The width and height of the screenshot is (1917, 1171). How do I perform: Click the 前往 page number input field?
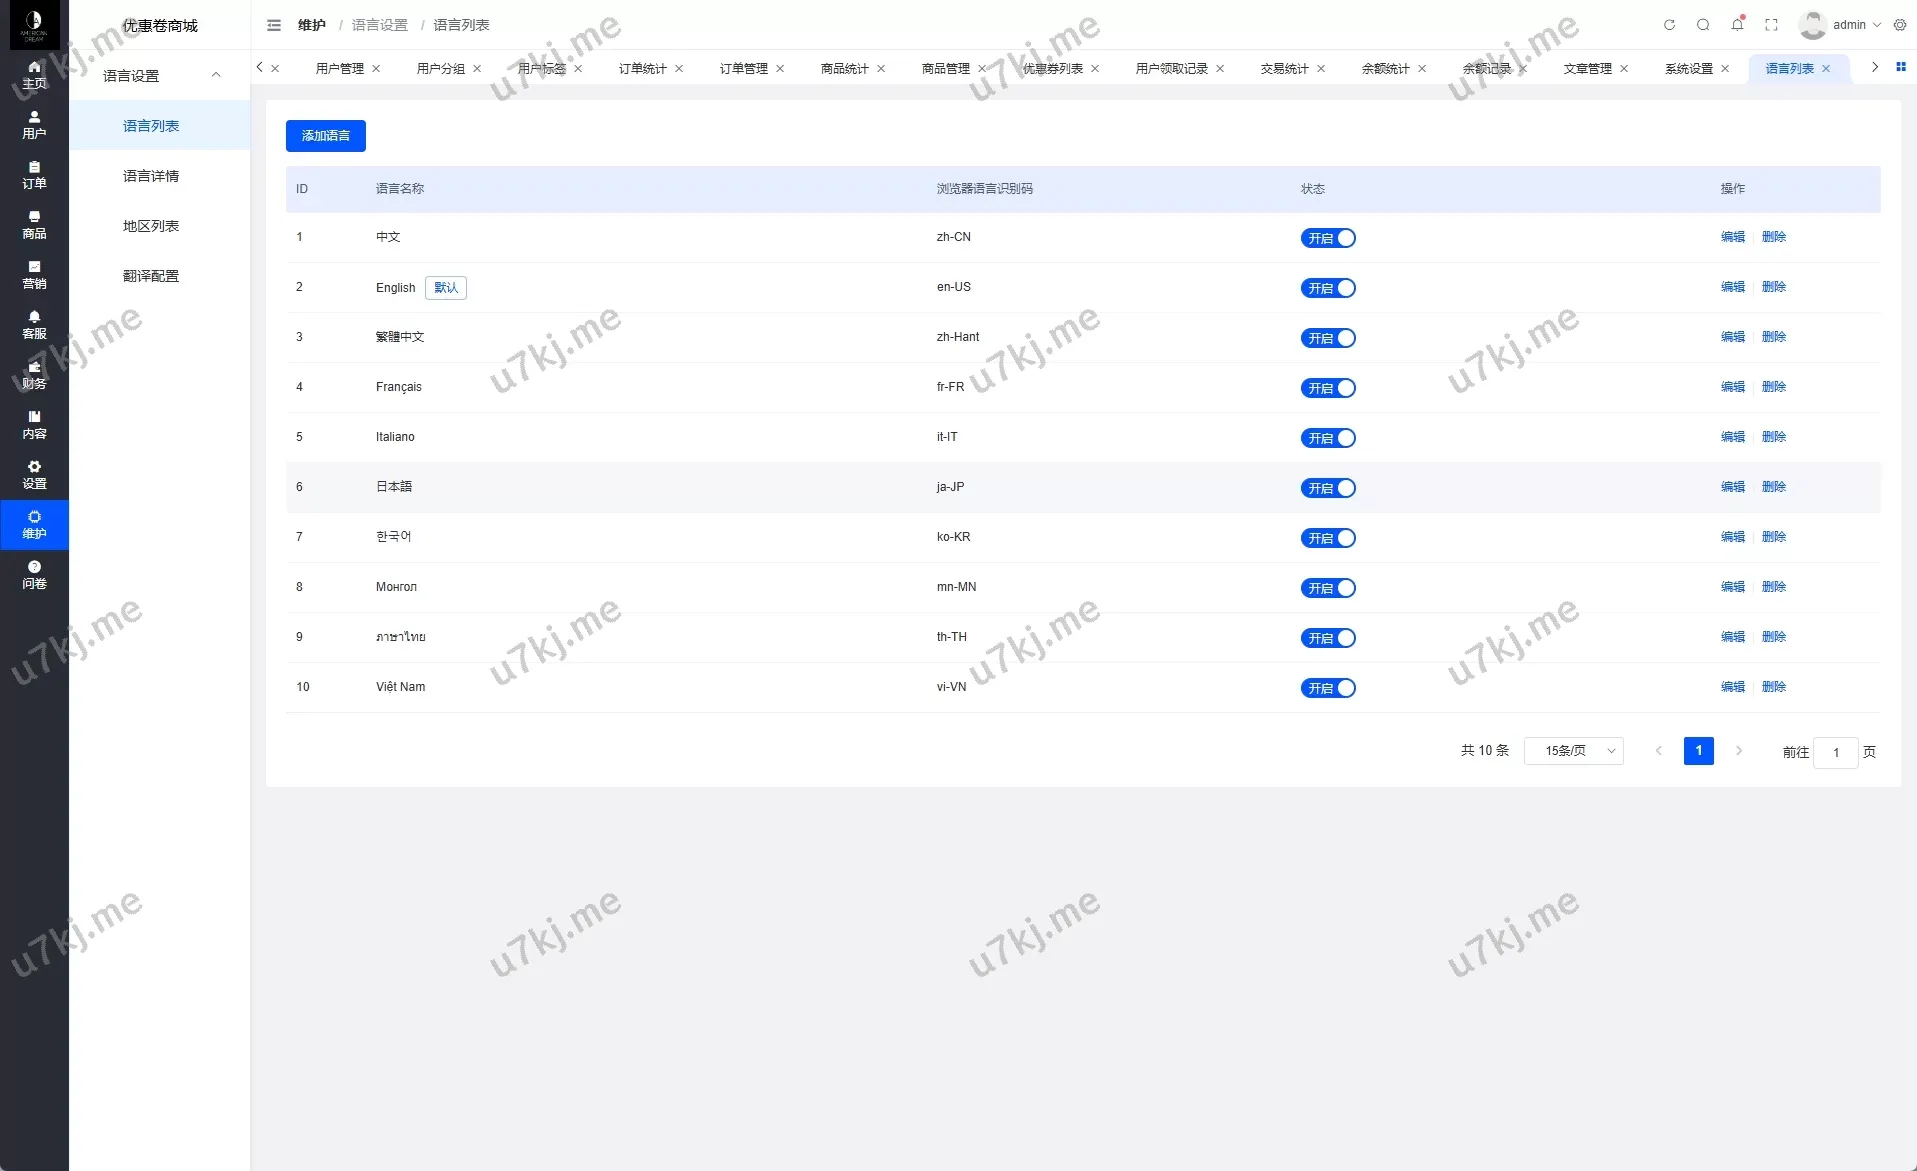(1836, 752)
